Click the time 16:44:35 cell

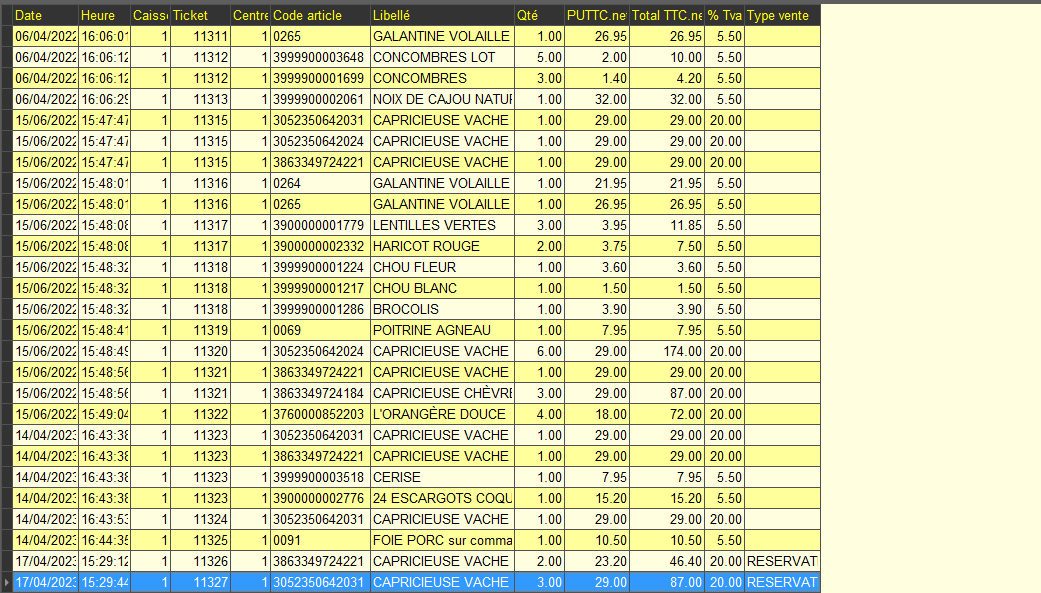pyautogui.click(x=104, y=541)
